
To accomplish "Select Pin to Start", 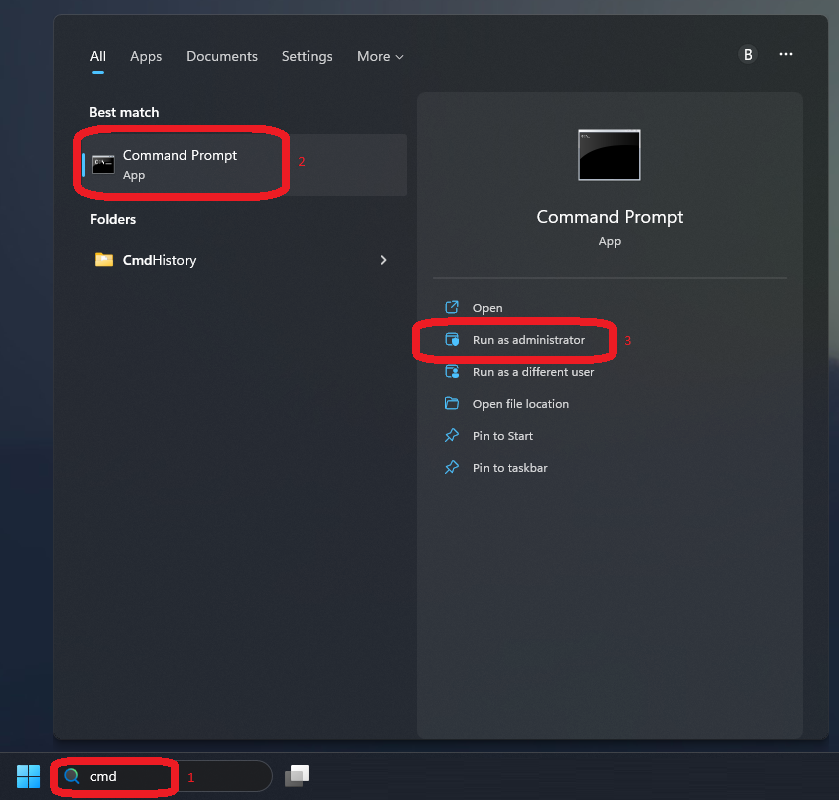I will pyautogui.click(x=609, y=436).
